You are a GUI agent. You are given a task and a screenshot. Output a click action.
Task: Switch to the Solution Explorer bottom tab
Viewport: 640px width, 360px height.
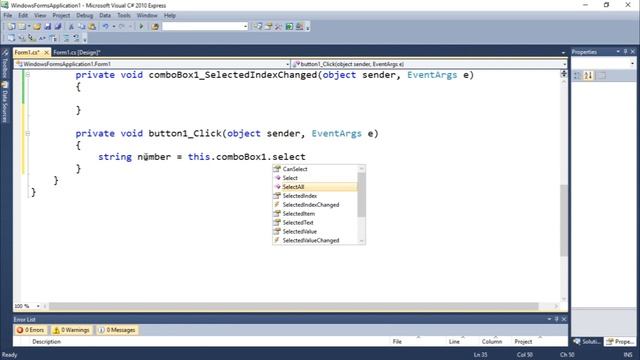click(x=587, y=342)
